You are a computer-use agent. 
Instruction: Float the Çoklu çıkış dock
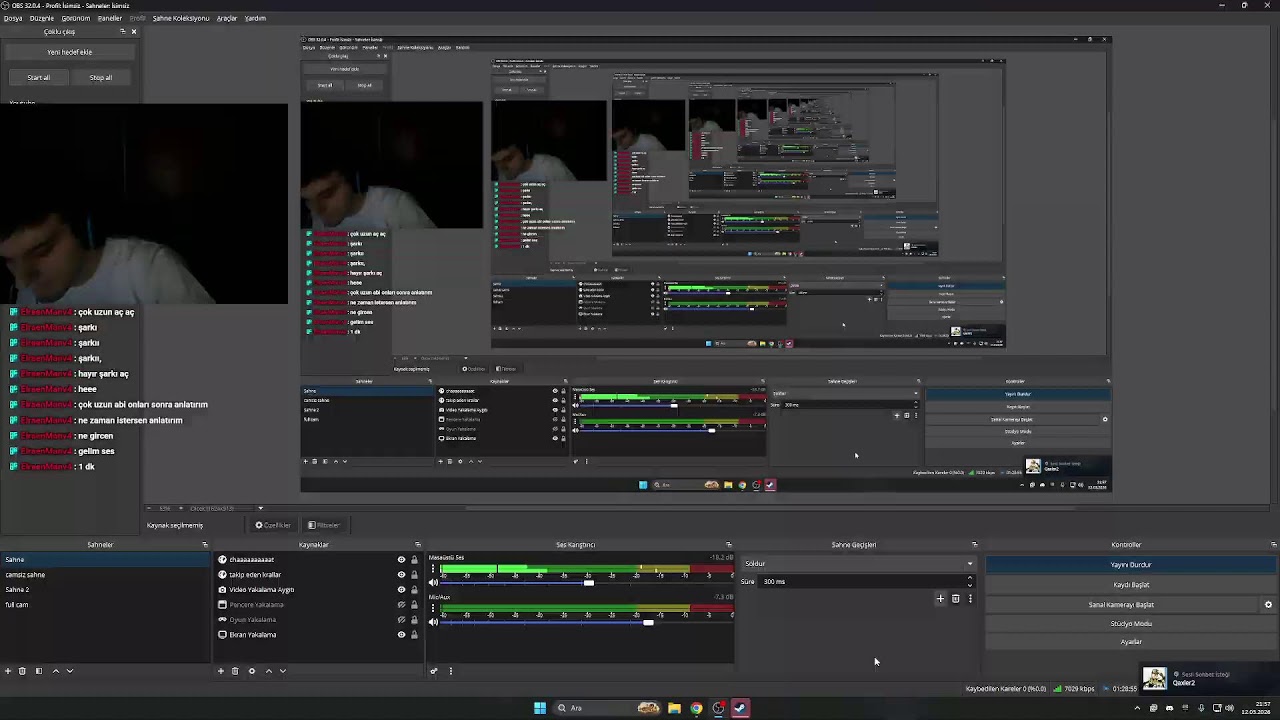123,31
